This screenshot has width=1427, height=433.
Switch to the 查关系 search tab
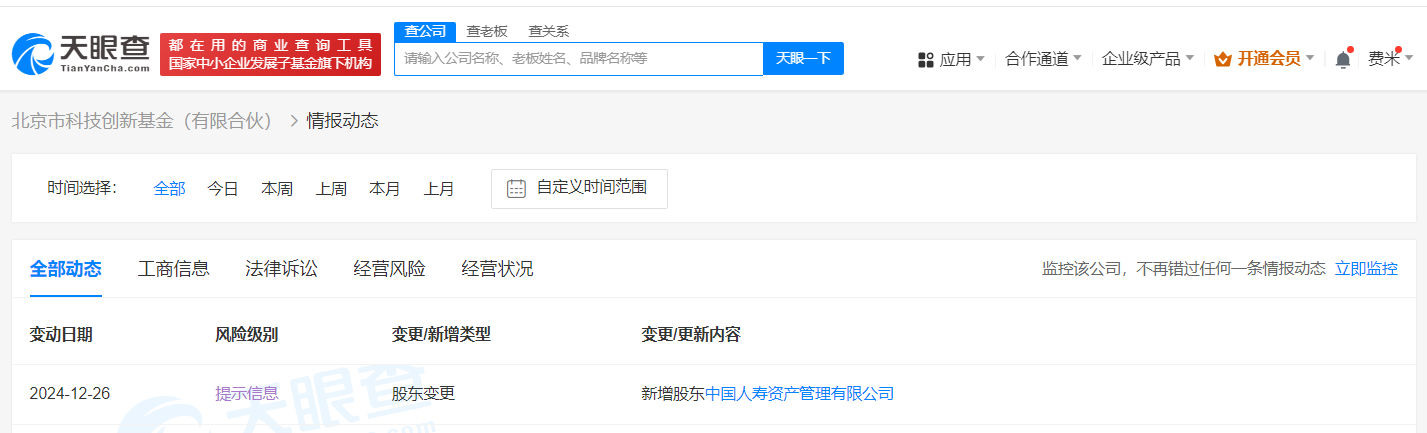[548, 31]
